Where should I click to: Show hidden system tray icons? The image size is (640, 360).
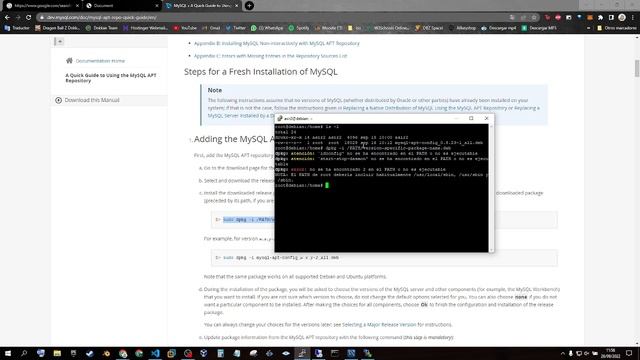(x=563, y=353)
